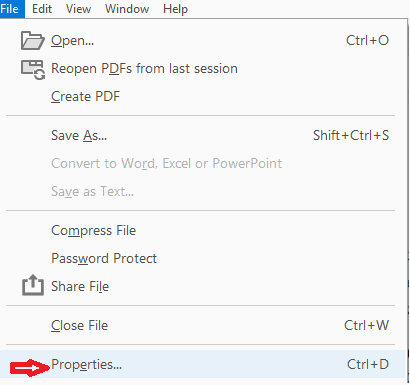The height and width of the screenshot is (385, 410).
Task: Select Save as Text... entry
Action: click(x=205, y=191)
